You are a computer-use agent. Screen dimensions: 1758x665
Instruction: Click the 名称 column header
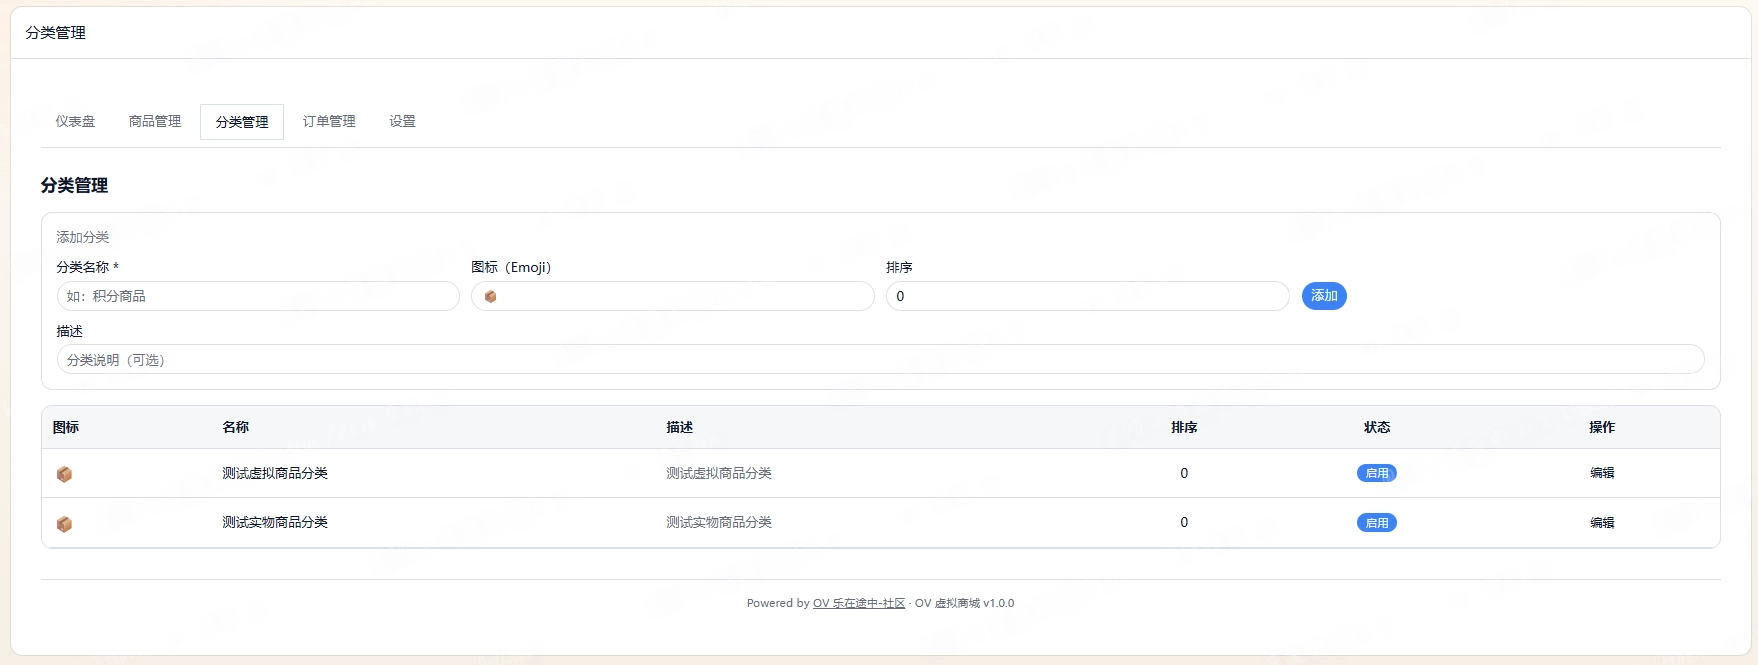tap(235, 427)
